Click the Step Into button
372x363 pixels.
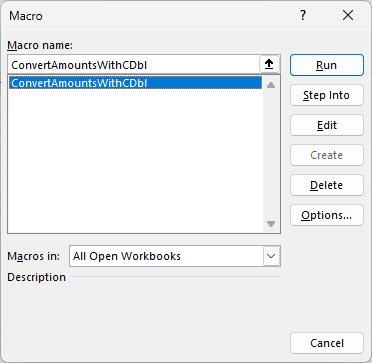327,95
